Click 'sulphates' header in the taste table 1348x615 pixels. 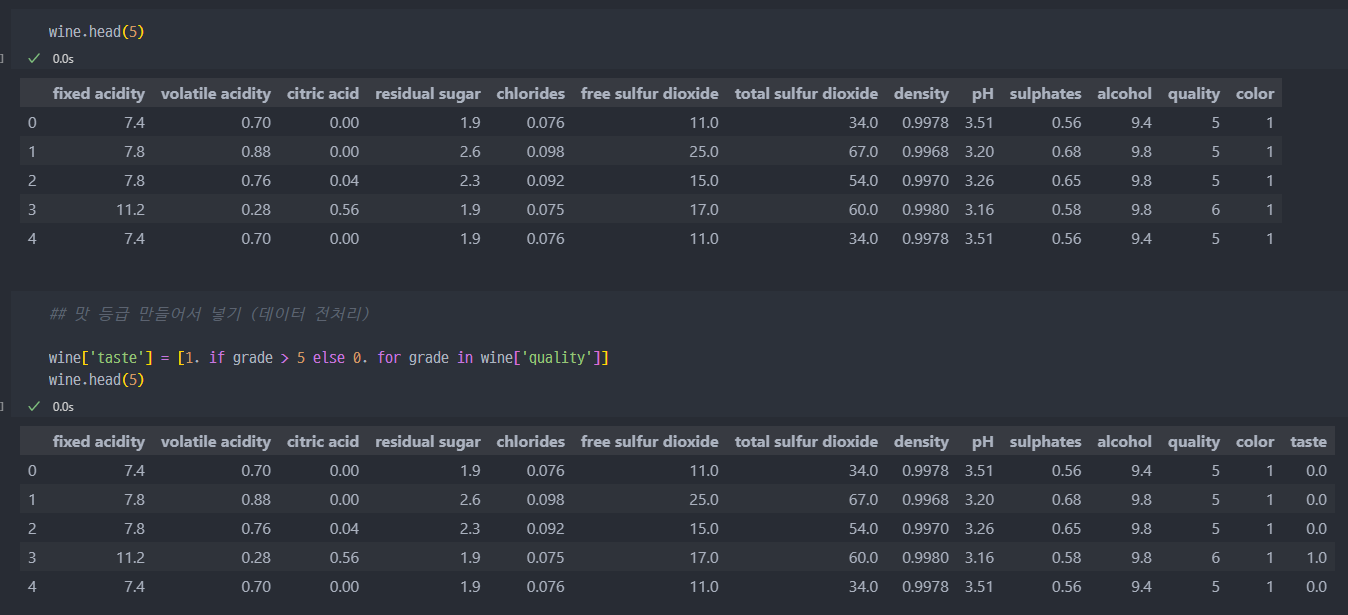1046,442
